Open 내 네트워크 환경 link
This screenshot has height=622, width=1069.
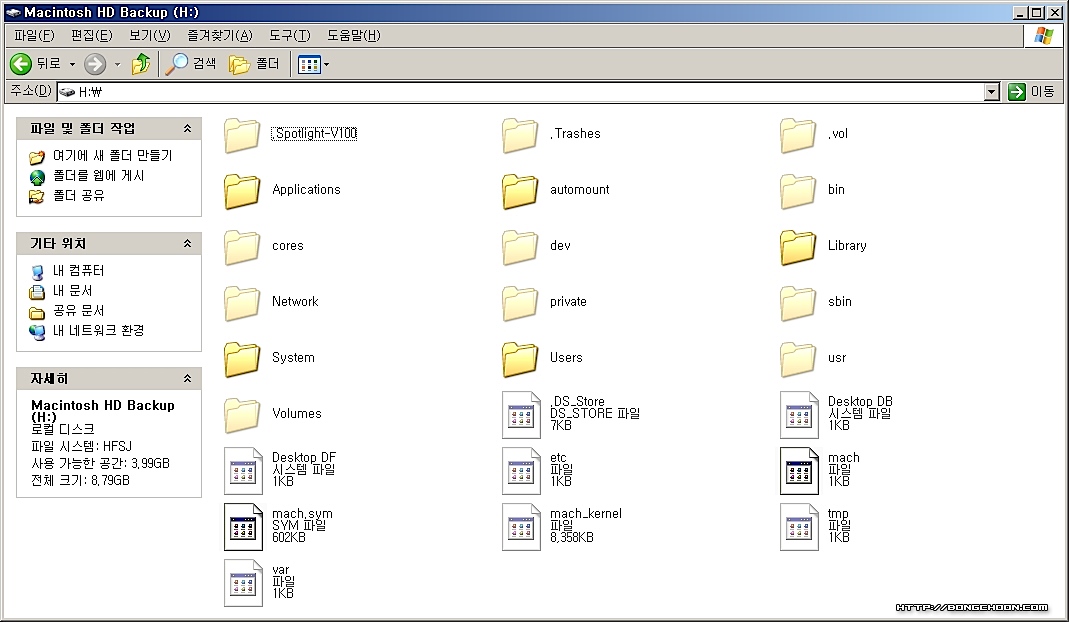click(99, 331)
